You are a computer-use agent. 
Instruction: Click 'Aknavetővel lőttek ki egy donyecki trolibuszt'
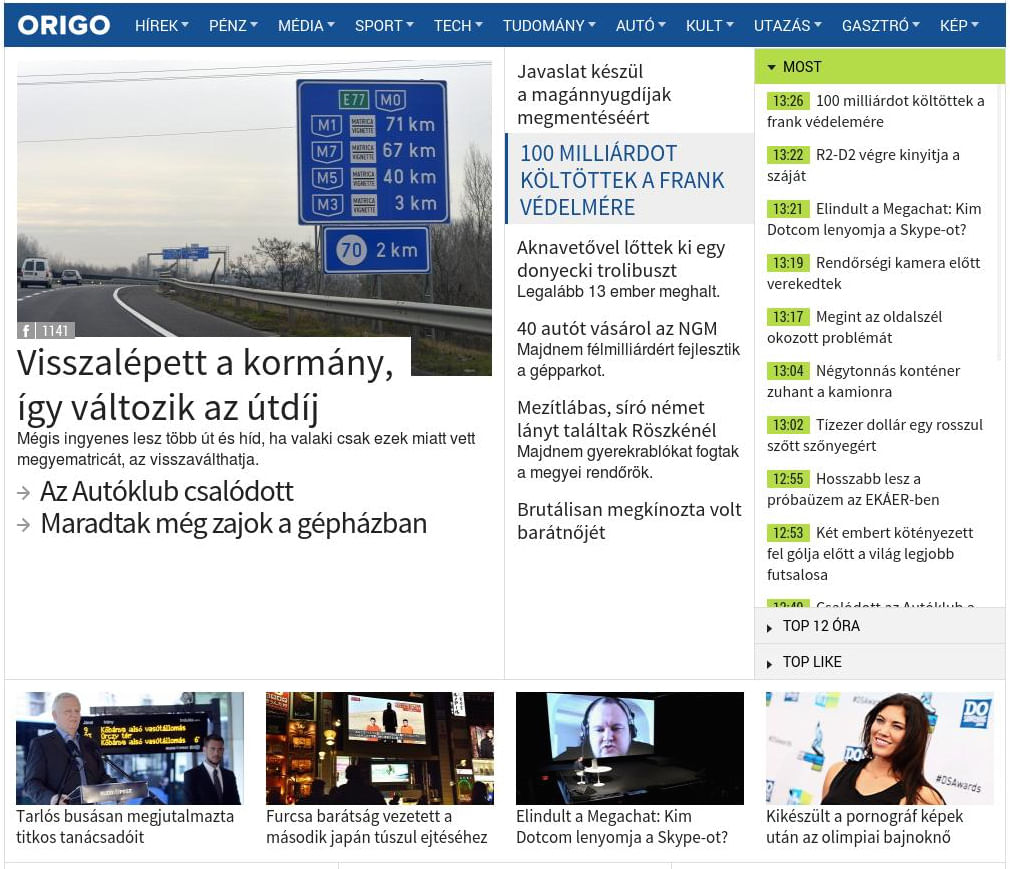coord(621,258)
